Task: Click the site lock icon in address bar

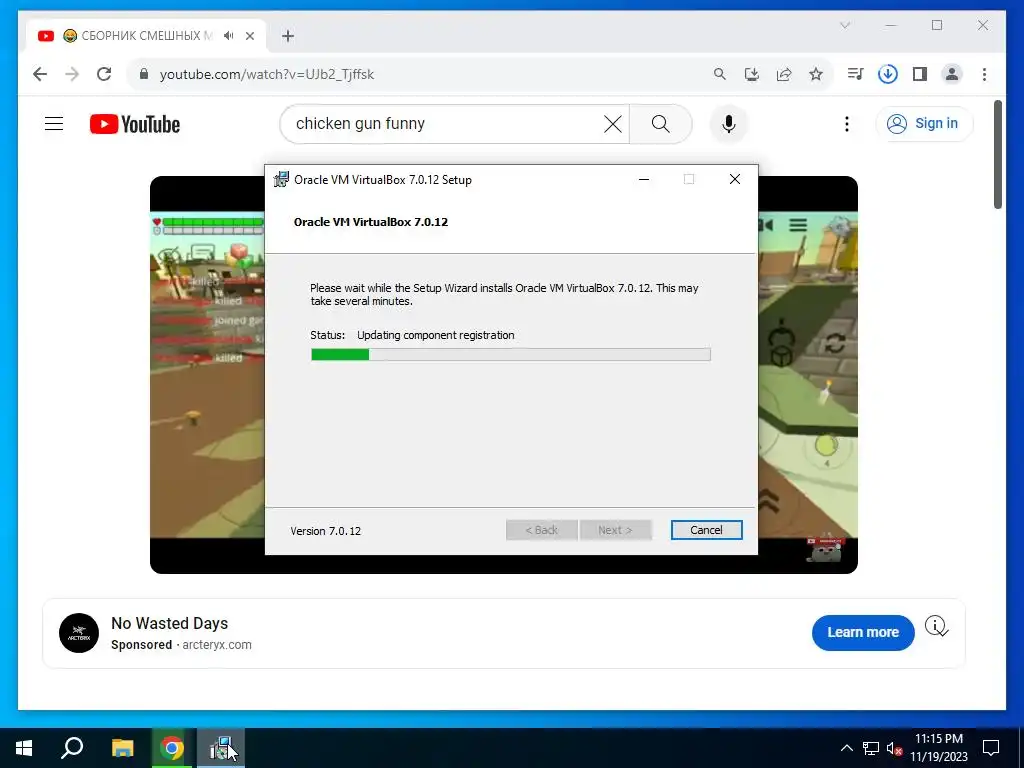Action: pos(144,74)
